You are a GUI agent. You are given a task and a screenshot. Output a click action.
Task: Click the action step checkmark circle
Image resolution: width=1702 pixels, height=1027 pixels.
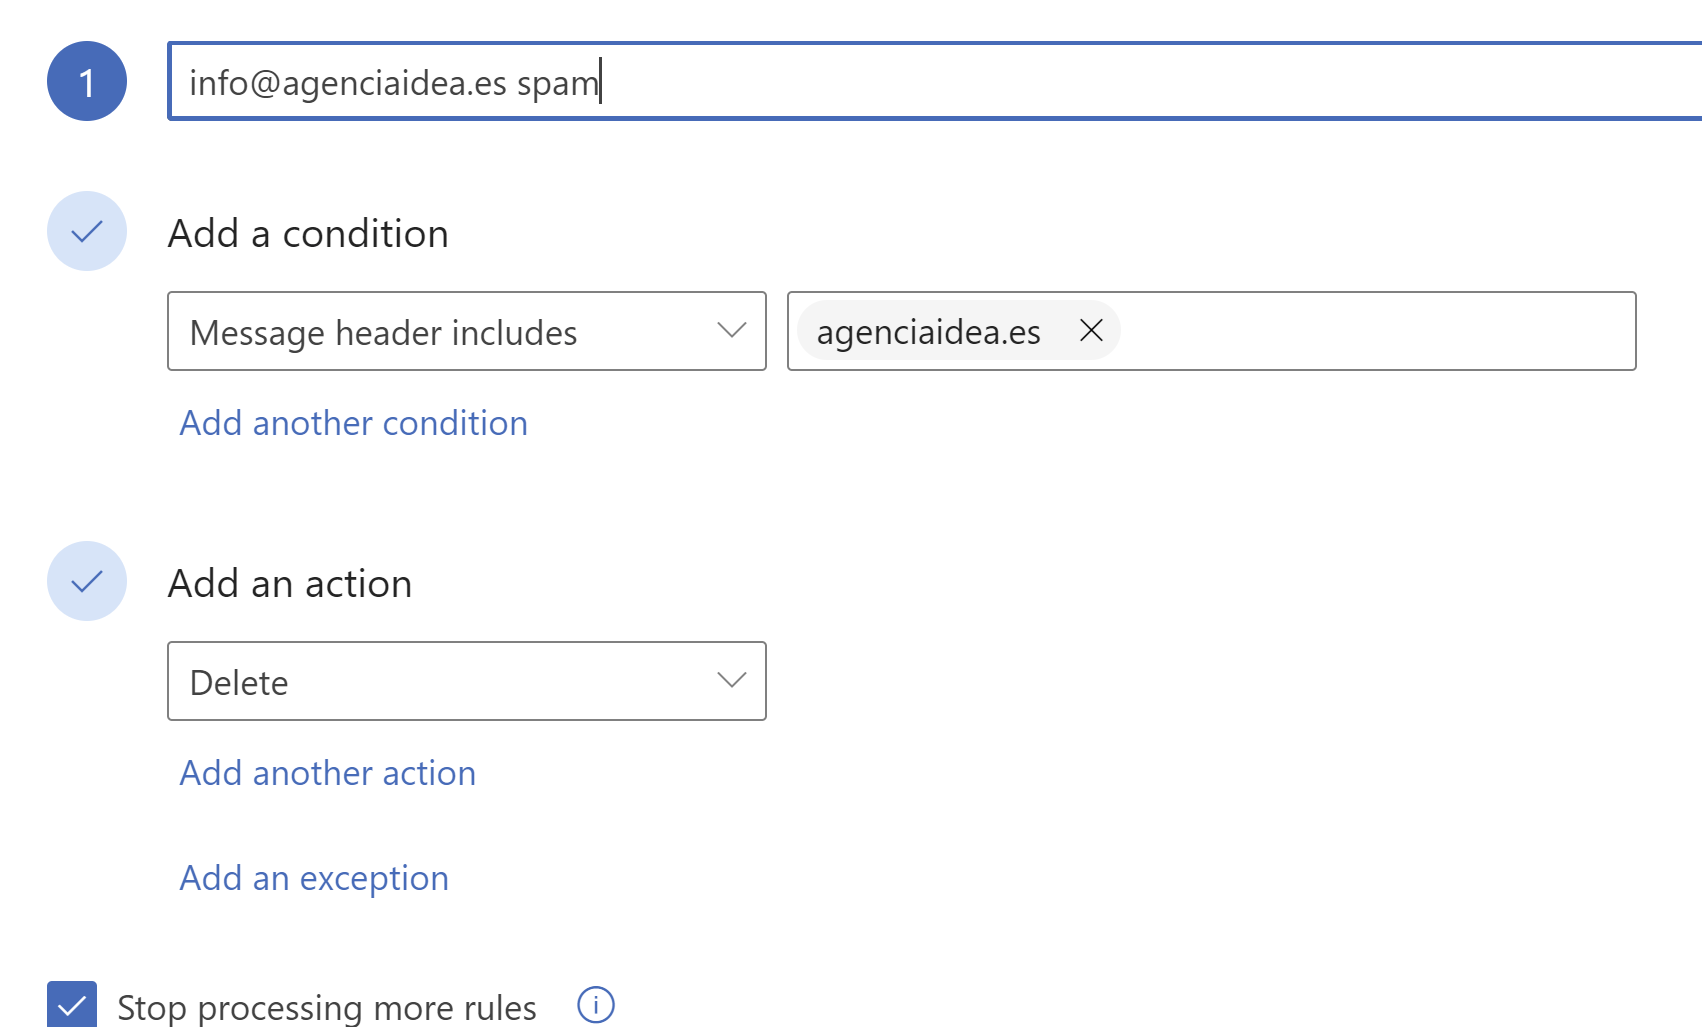[87, 581]
